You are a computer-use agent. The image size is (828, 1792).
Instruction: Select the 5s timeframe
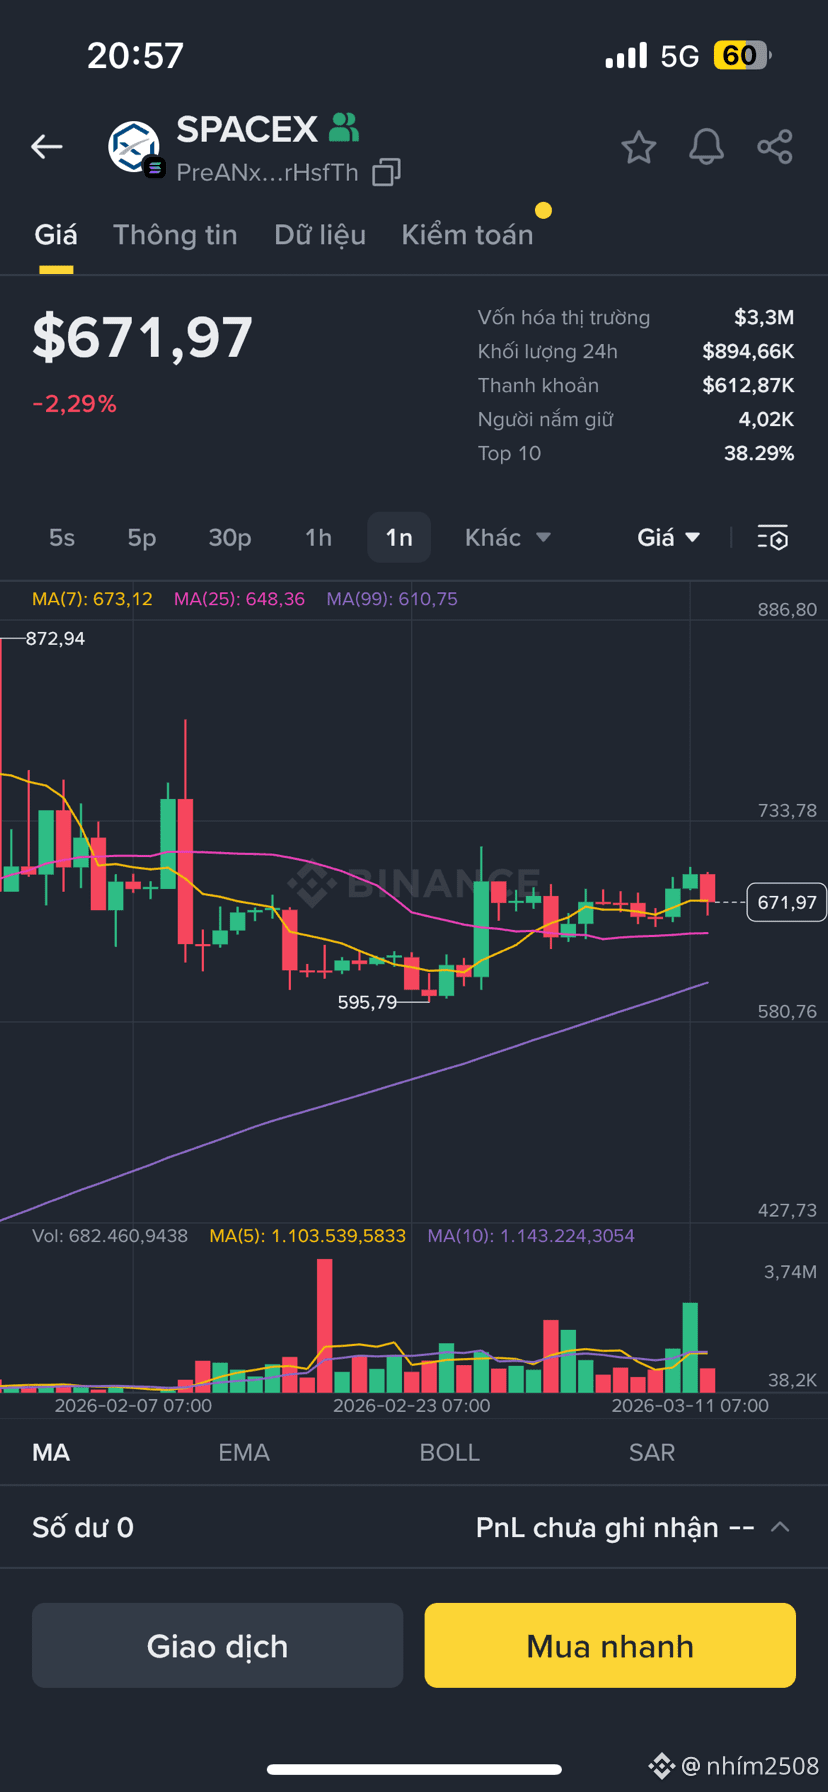(62, 538)
